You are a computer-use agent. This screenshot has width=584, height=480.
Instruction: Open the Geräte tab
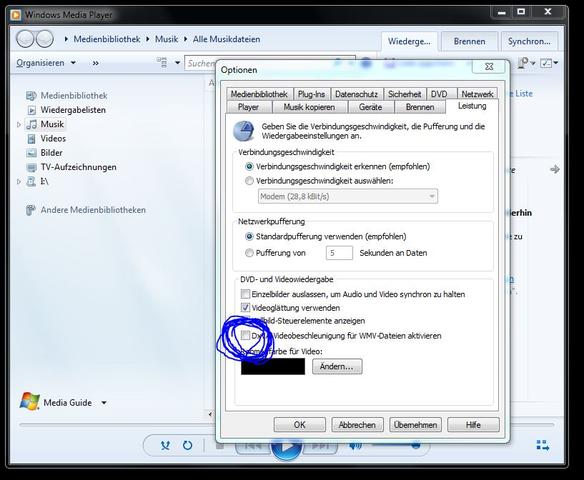[x=371, y=107]
